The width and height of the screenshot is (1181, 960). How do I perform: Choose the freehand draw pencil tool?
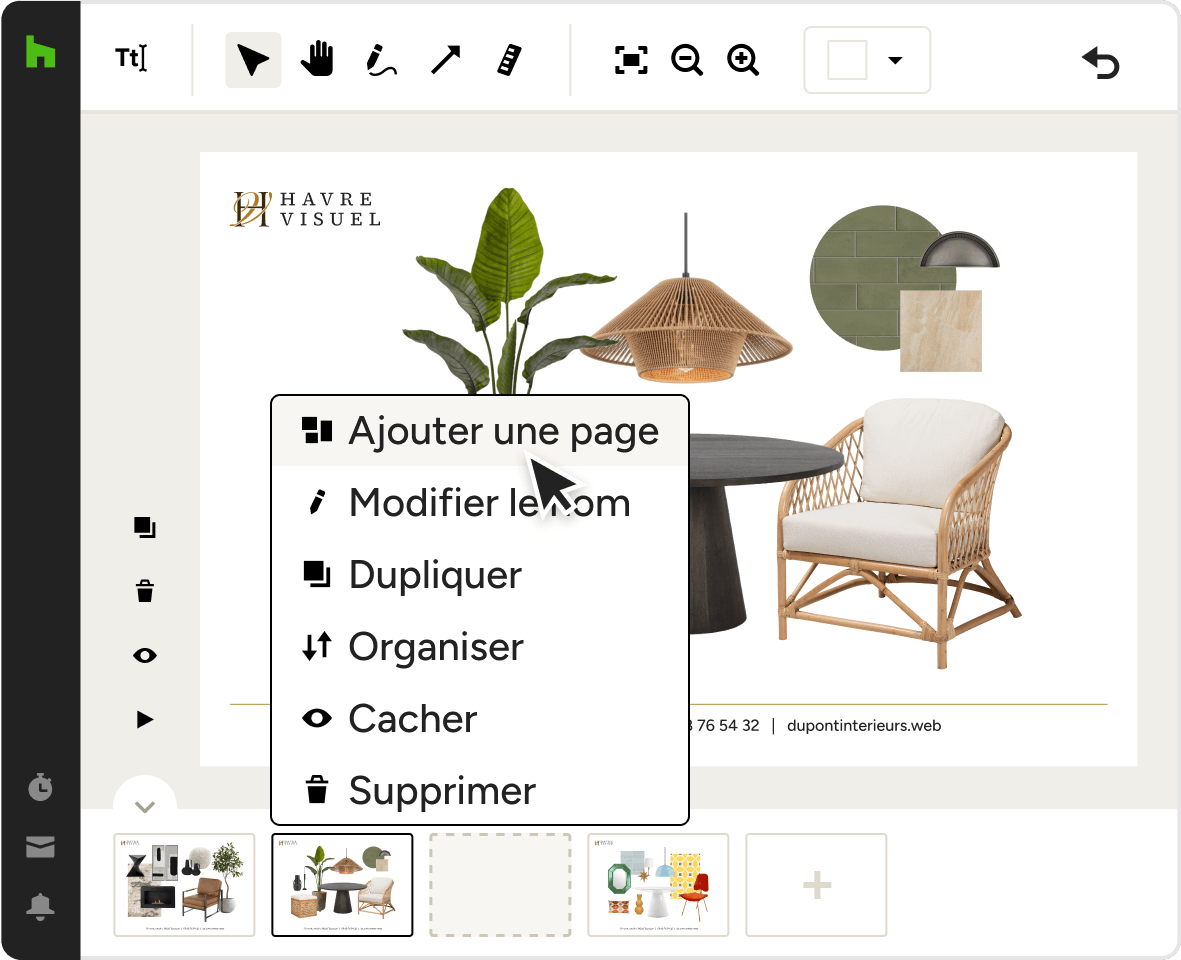click(x=381, y=60)
